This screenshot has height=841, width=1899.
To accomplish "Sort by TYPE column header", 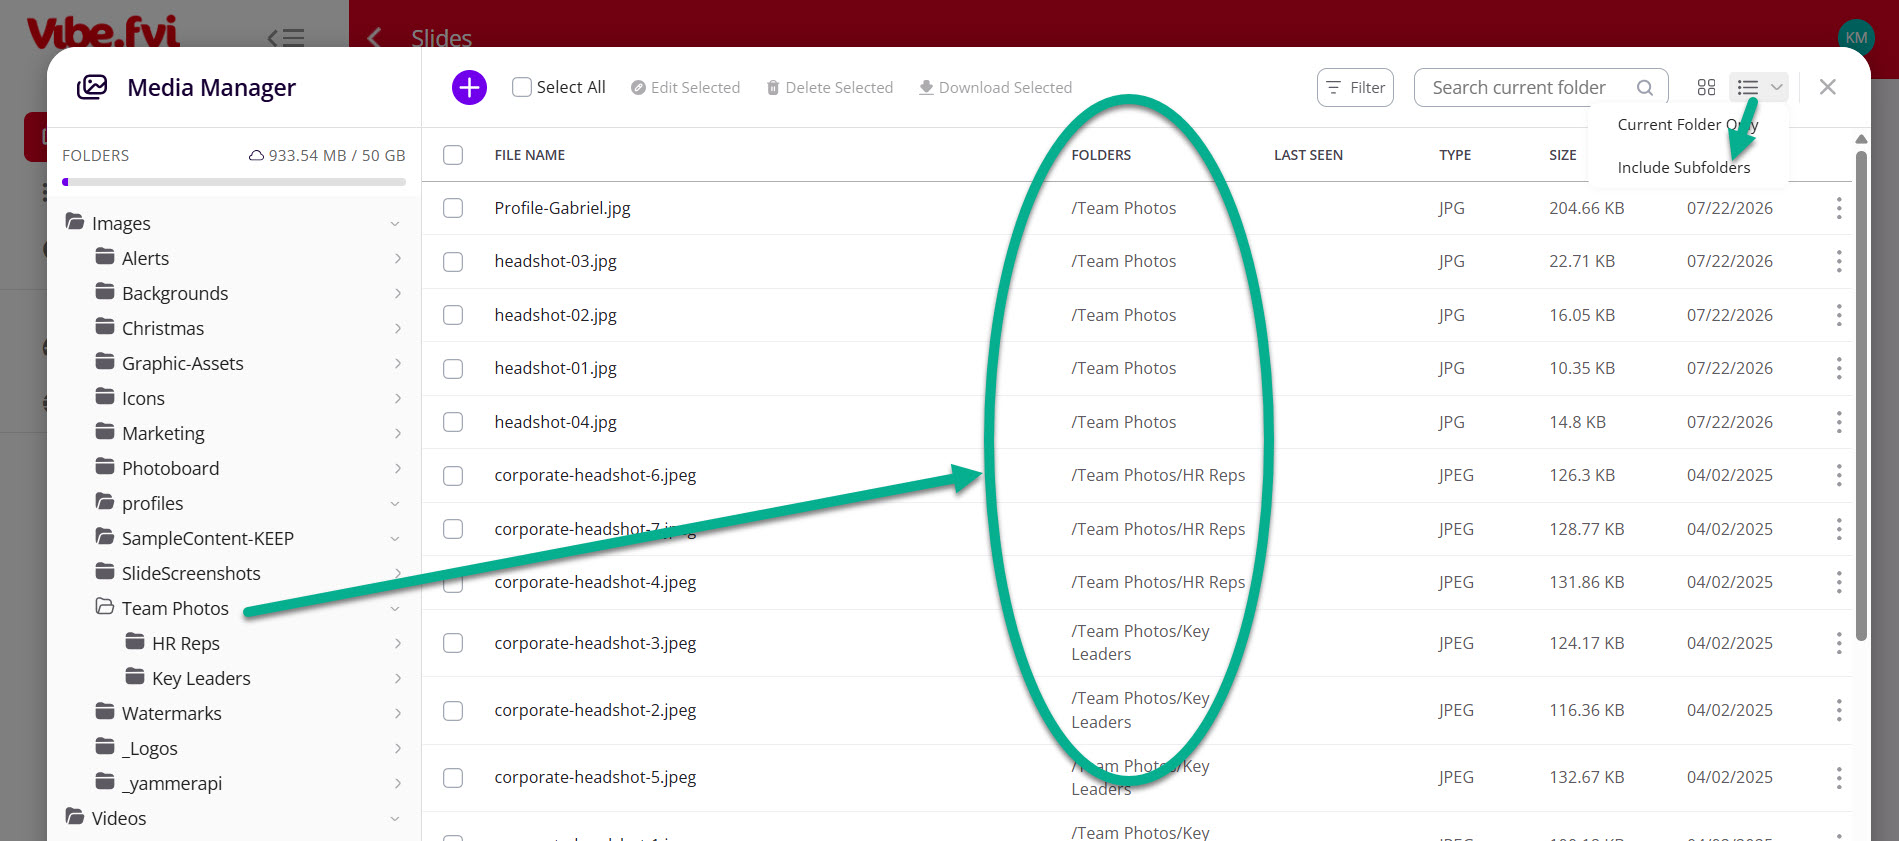I will [x=1455, y=155].
